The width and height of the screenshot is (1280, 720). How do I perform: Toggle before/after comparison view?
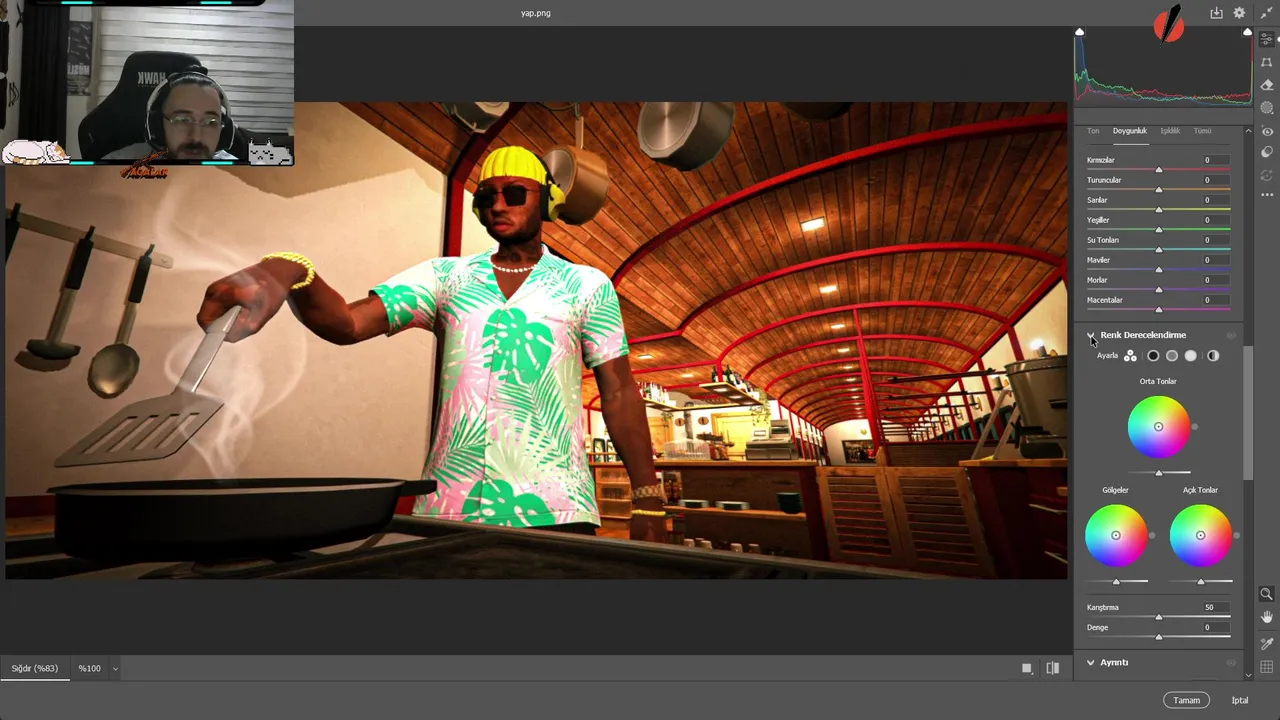coord(1052,668)
